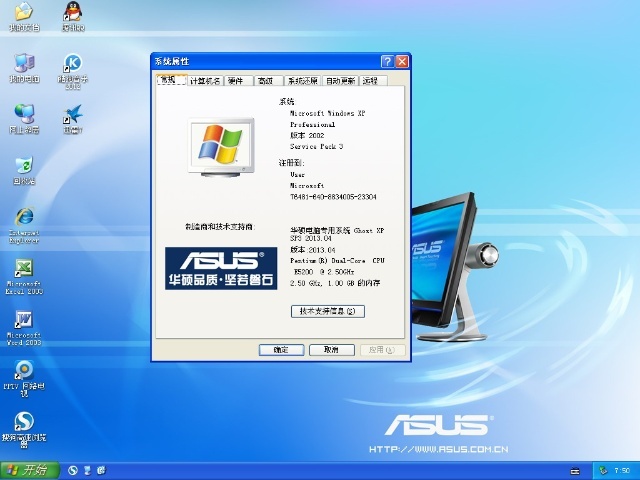Confirm with the 确定 button

(281, 350)
